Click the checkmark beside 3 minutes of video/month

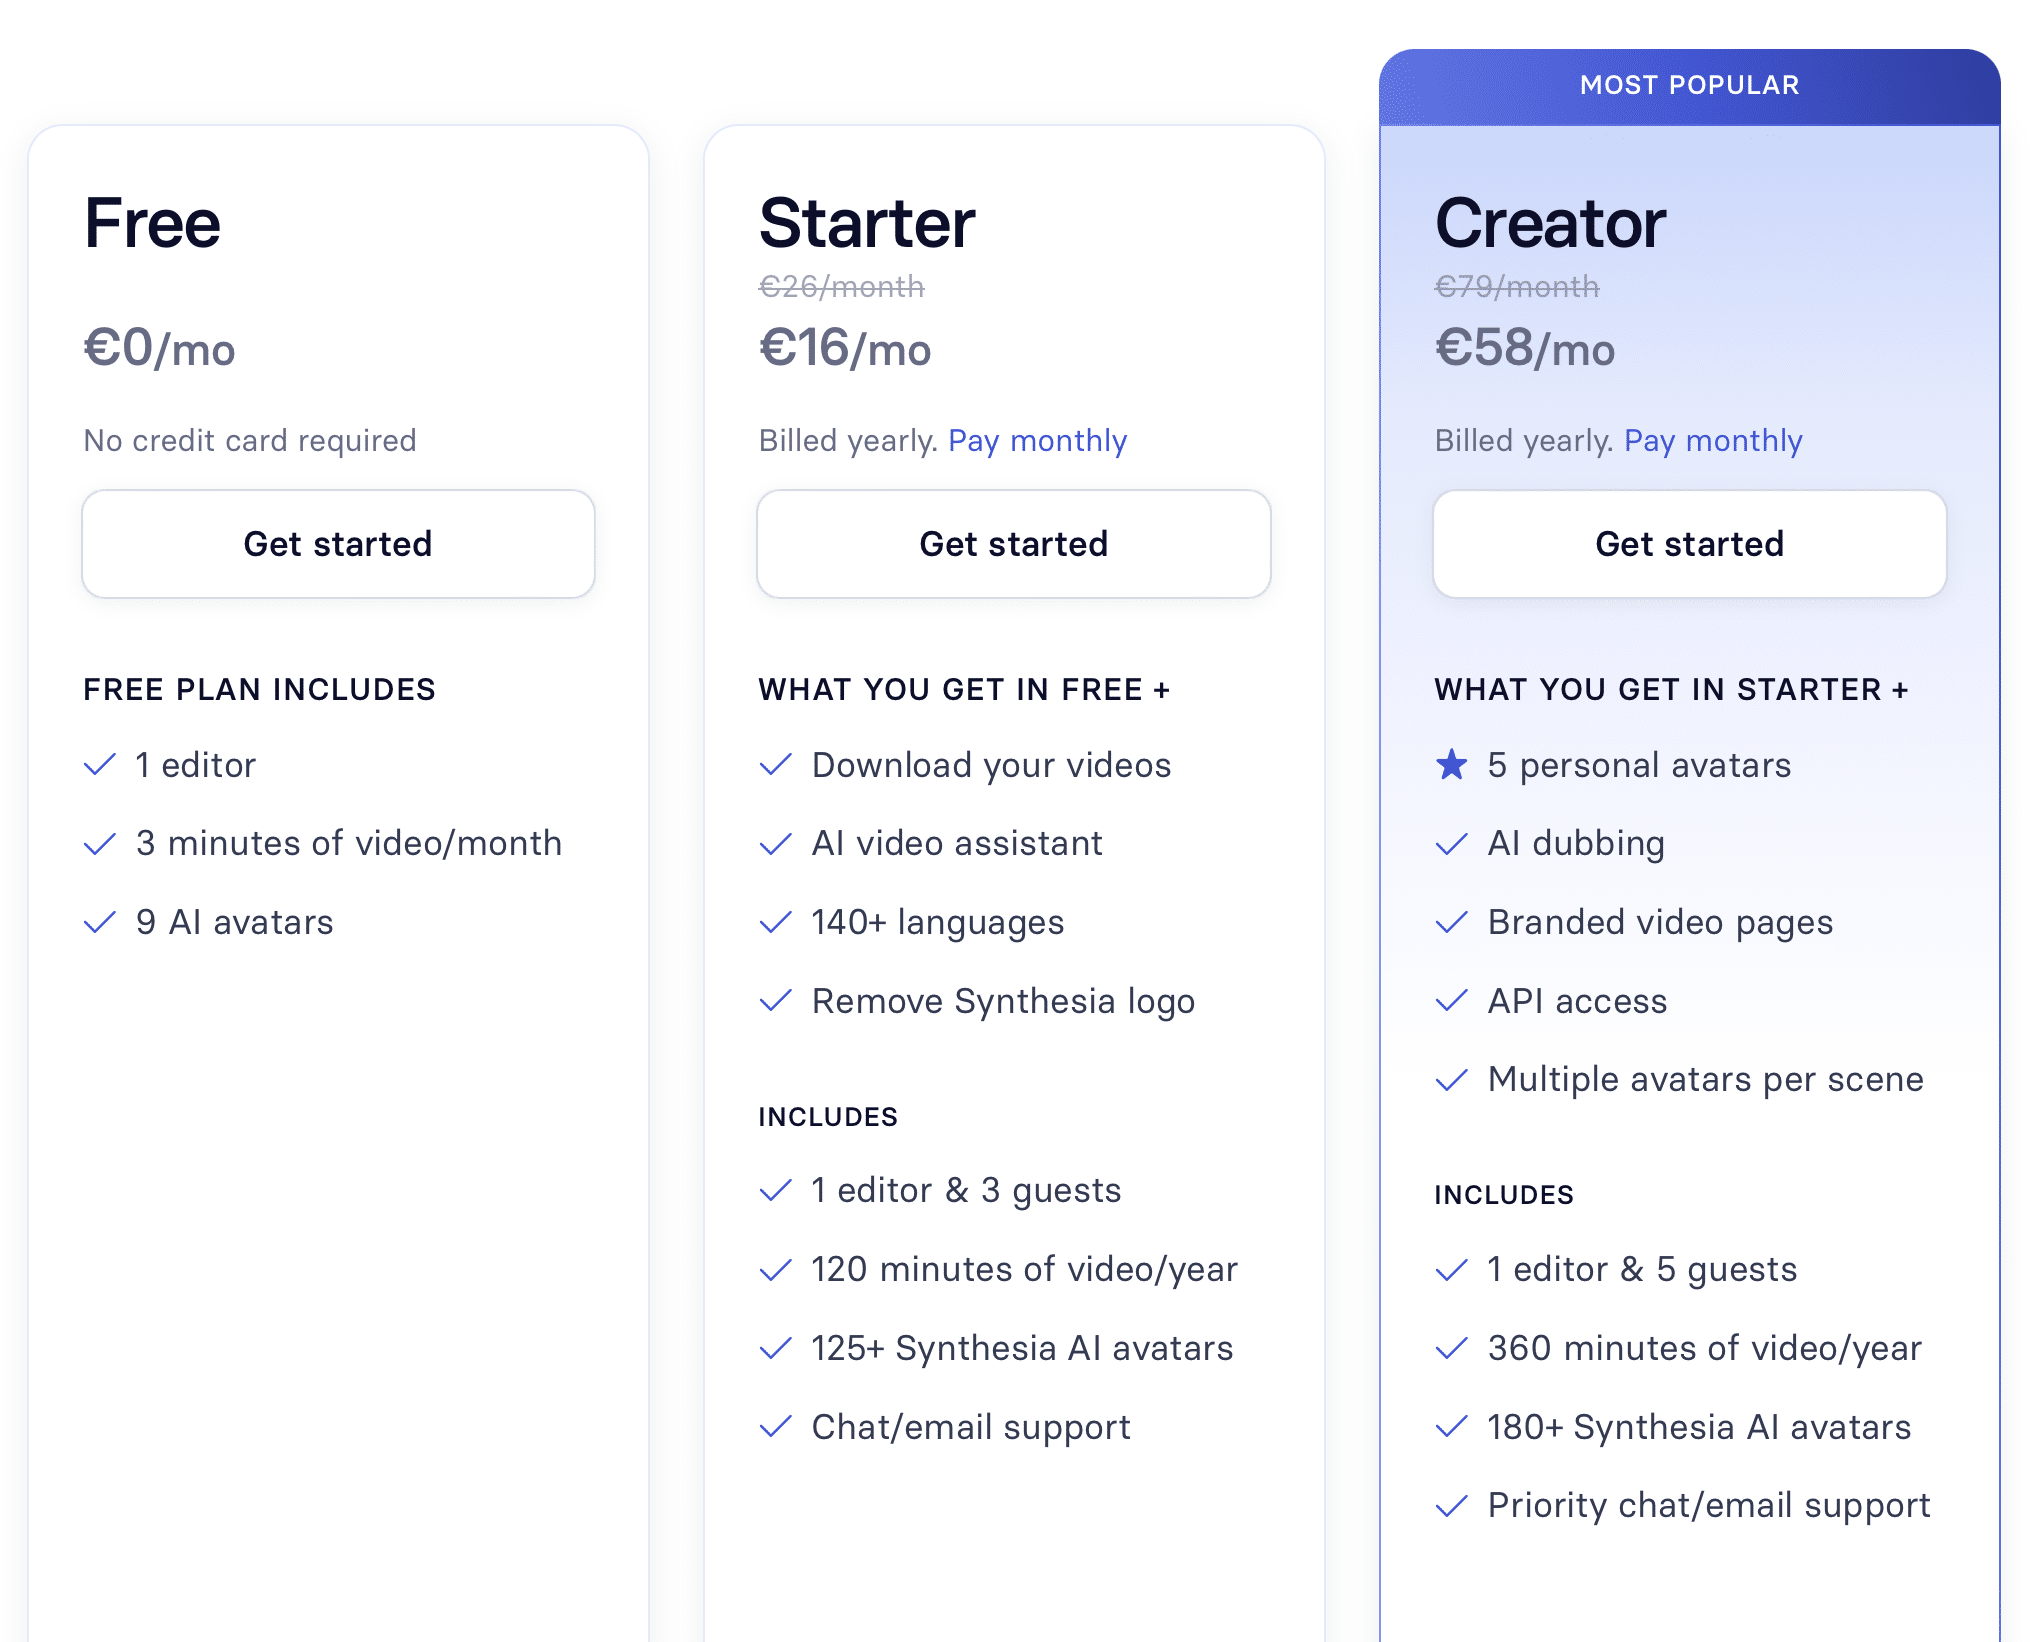click(100, 844)
